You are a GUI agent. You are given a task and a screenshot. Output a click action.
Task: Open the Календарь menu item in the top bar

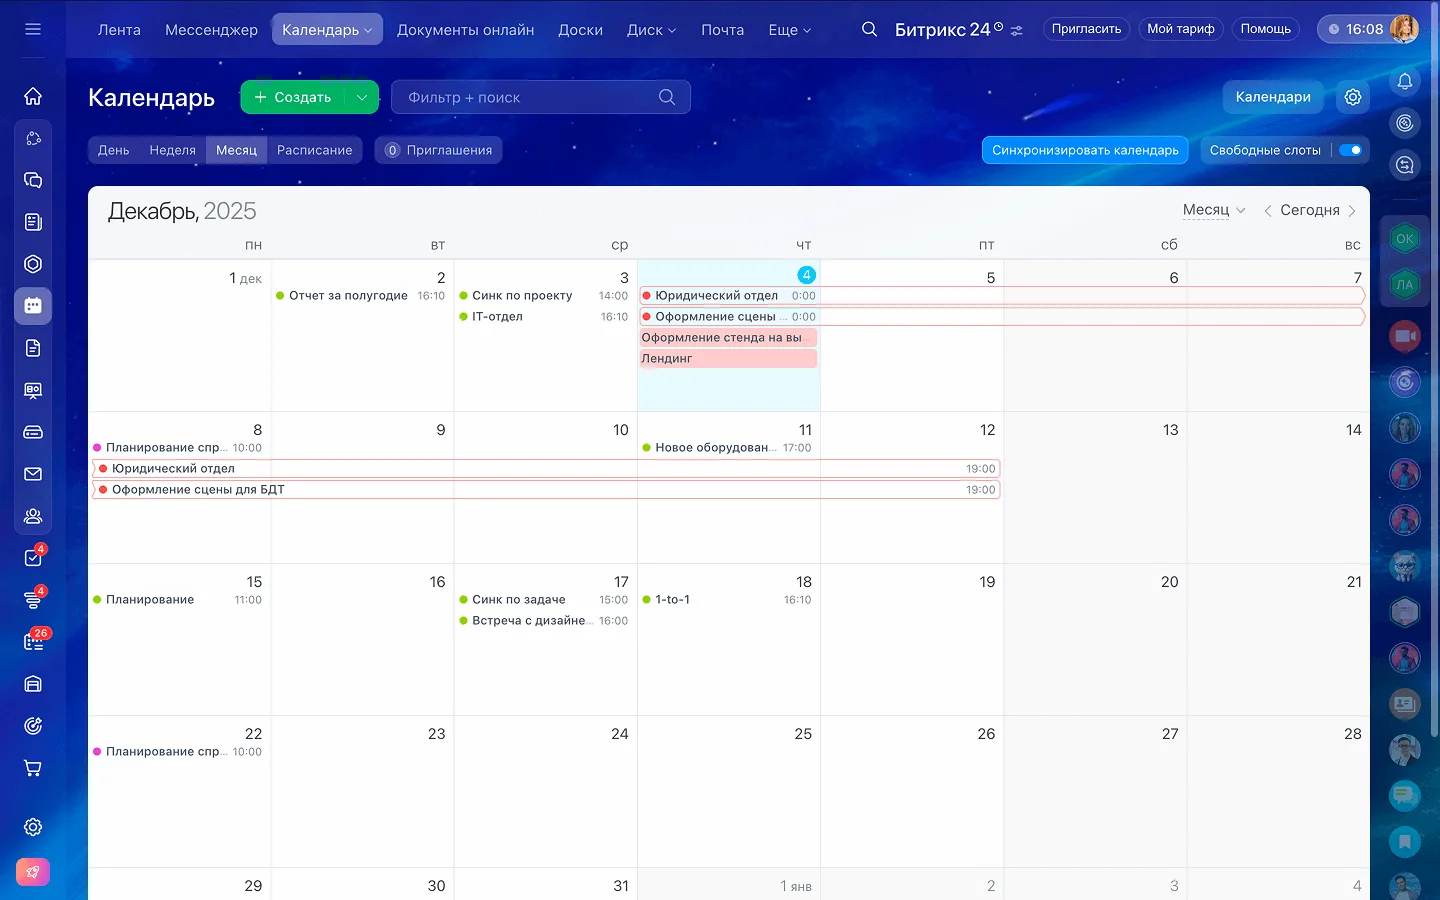327,30
